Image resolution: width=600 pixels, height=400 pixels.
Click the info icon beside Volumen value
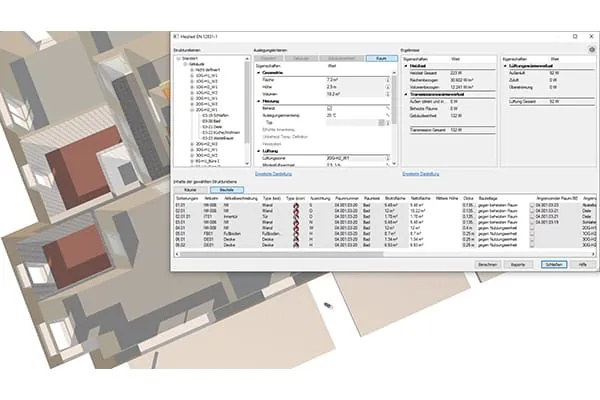(x=387, y=93)
